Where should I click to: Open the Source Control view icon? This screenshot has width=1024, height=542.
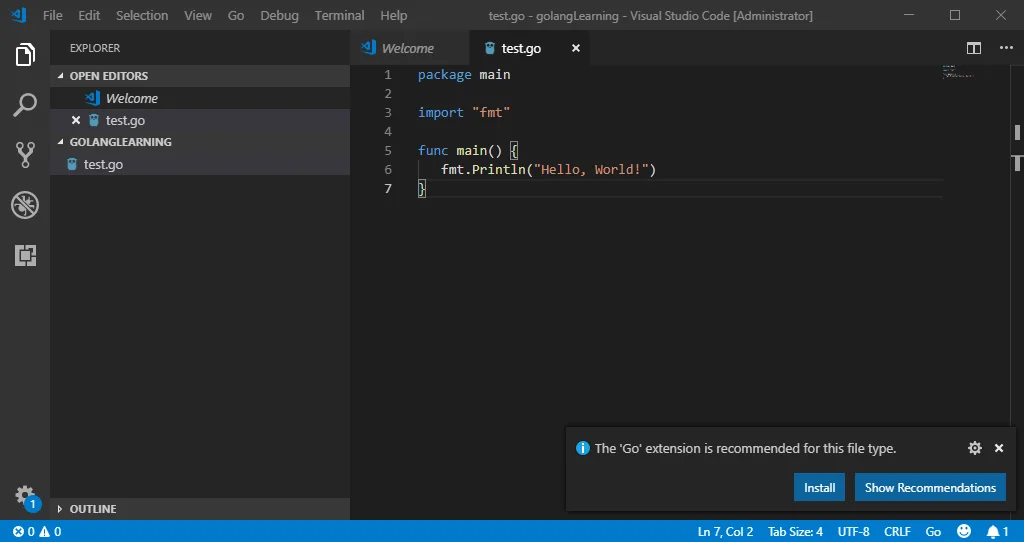click(25, 155)
